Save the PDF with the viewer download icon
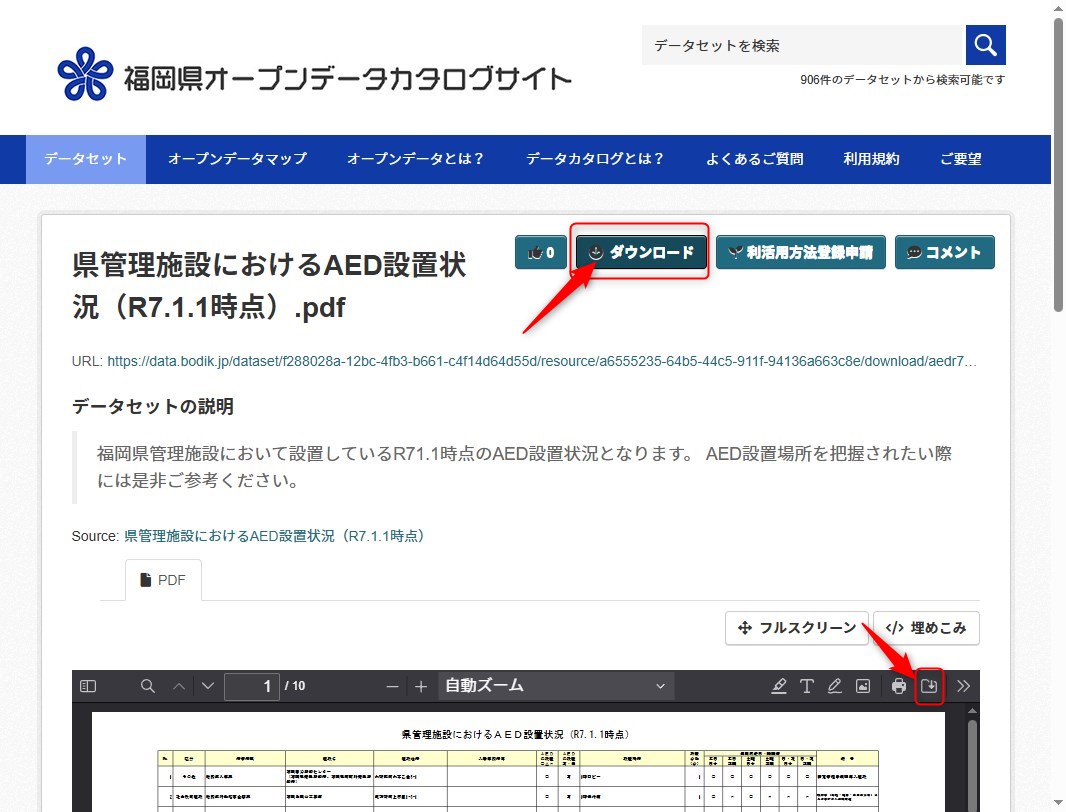This screenshot has width=1066, height=812. pyautogui.click(x=929, y=686)
